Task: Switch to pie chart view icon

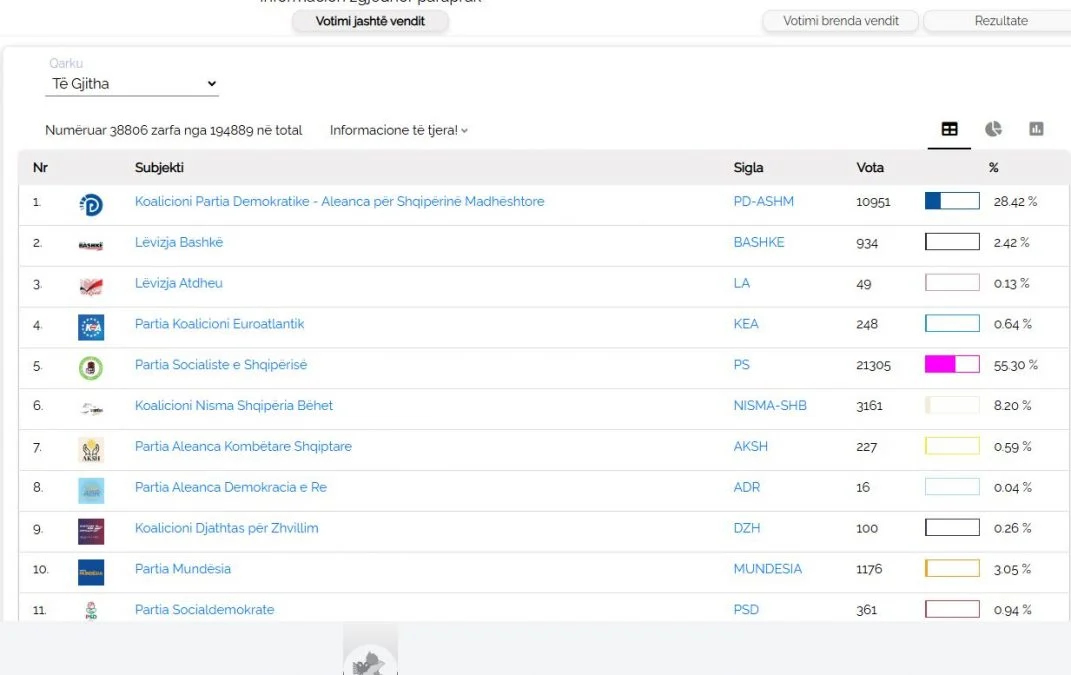Action: click(993, 129)
